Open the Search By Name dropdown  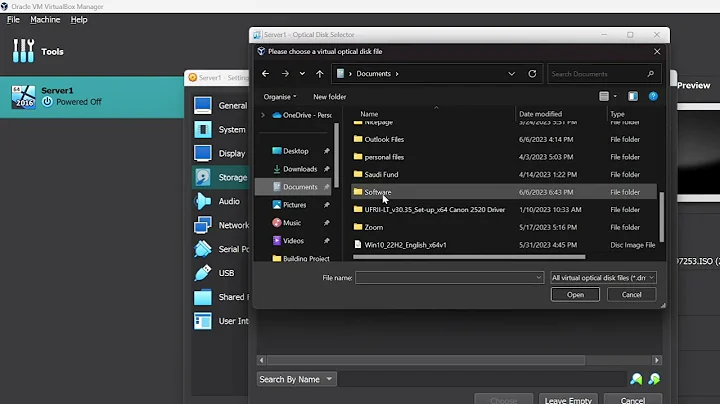click(296, 379)
